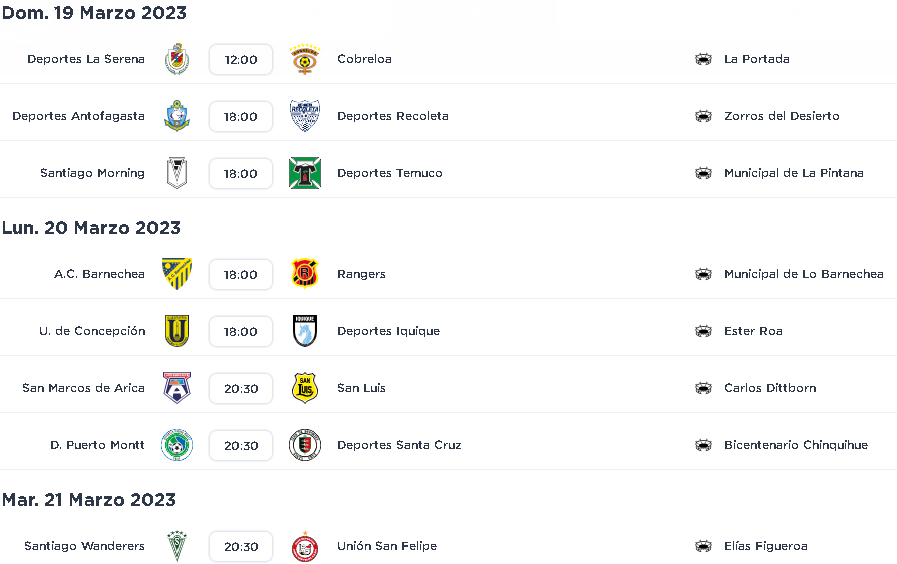Click the San Luis yellow logo
The height and width of the screenshot is (564, 897).
point(304,388)
